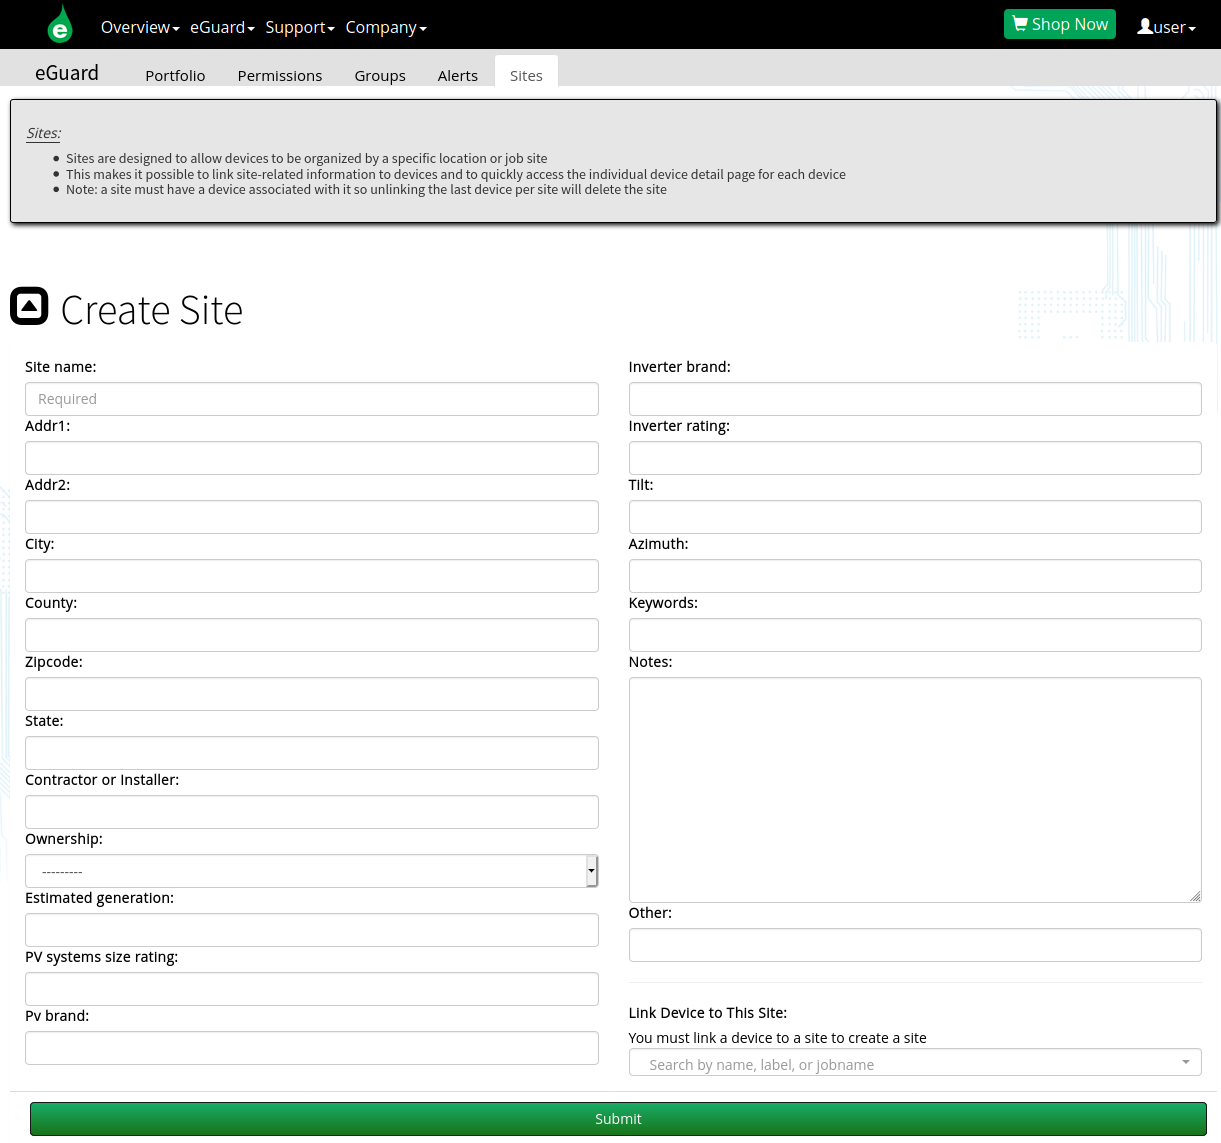Switch to the Permissions tab
Image resolution: width=1221 pixels, height=1143 pixels.
pos(280,75)
